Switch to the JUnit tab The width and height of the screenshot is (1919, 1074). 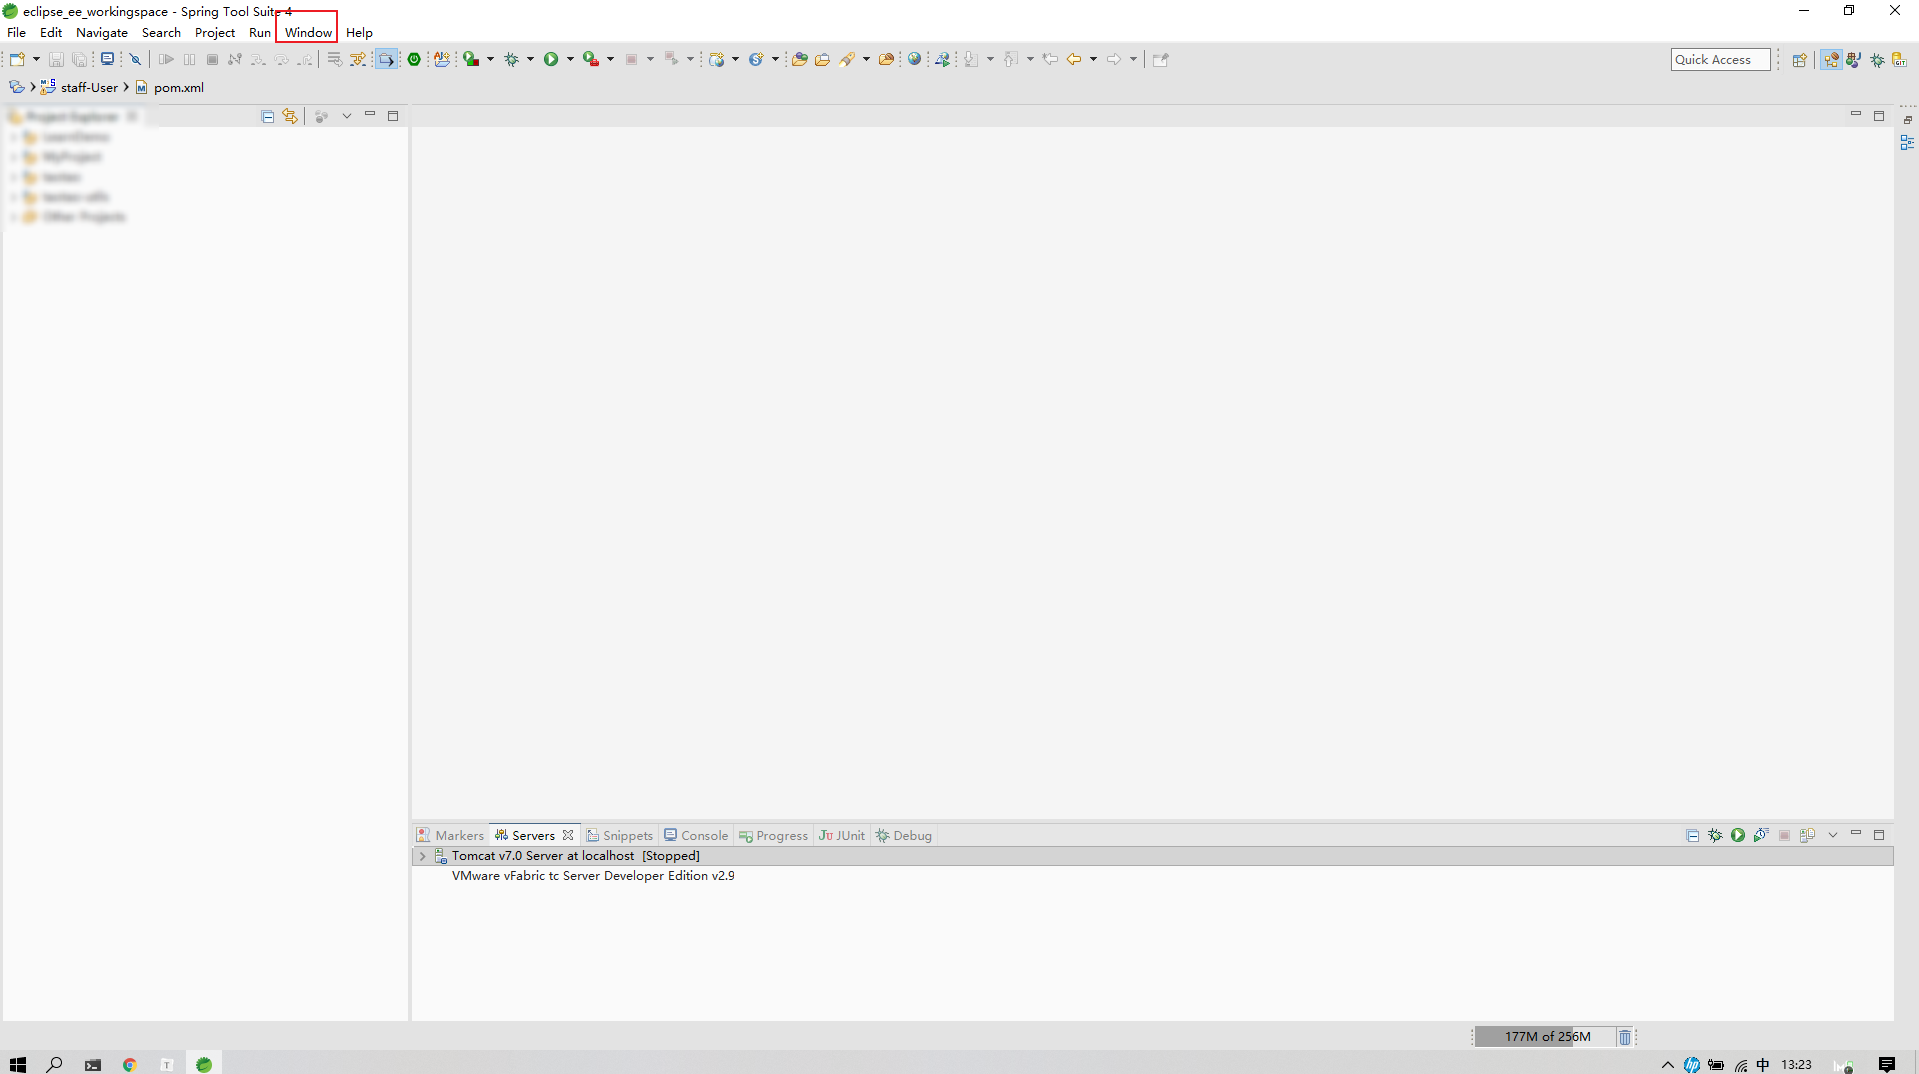[x=842, y=835]
